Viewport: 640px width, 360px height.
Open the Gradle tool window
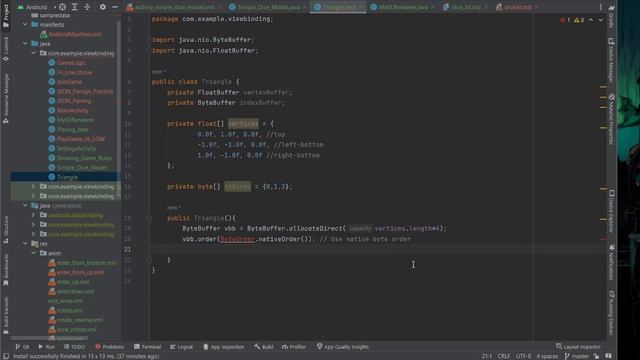click(611, 16)
